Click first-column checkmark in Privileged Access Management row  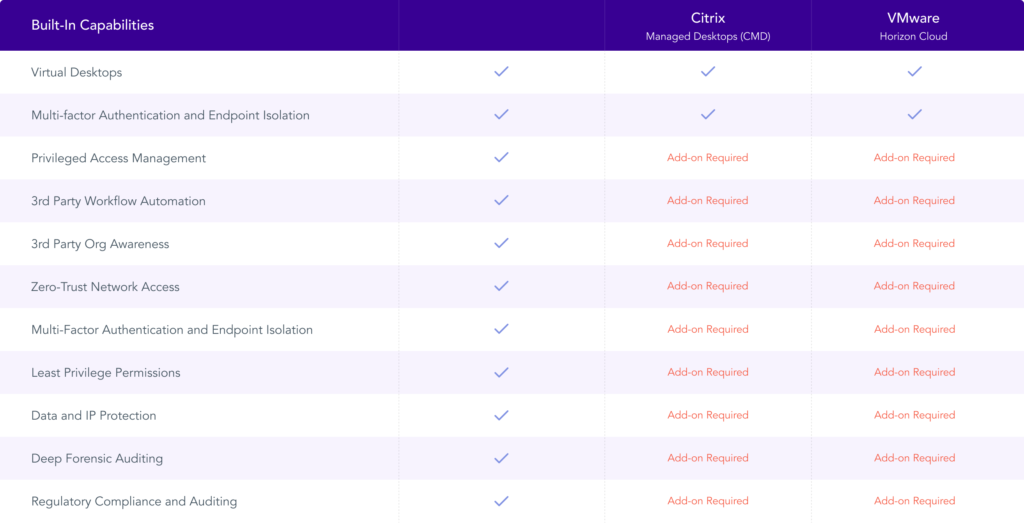pyautogui.click(x=501, y=157)
